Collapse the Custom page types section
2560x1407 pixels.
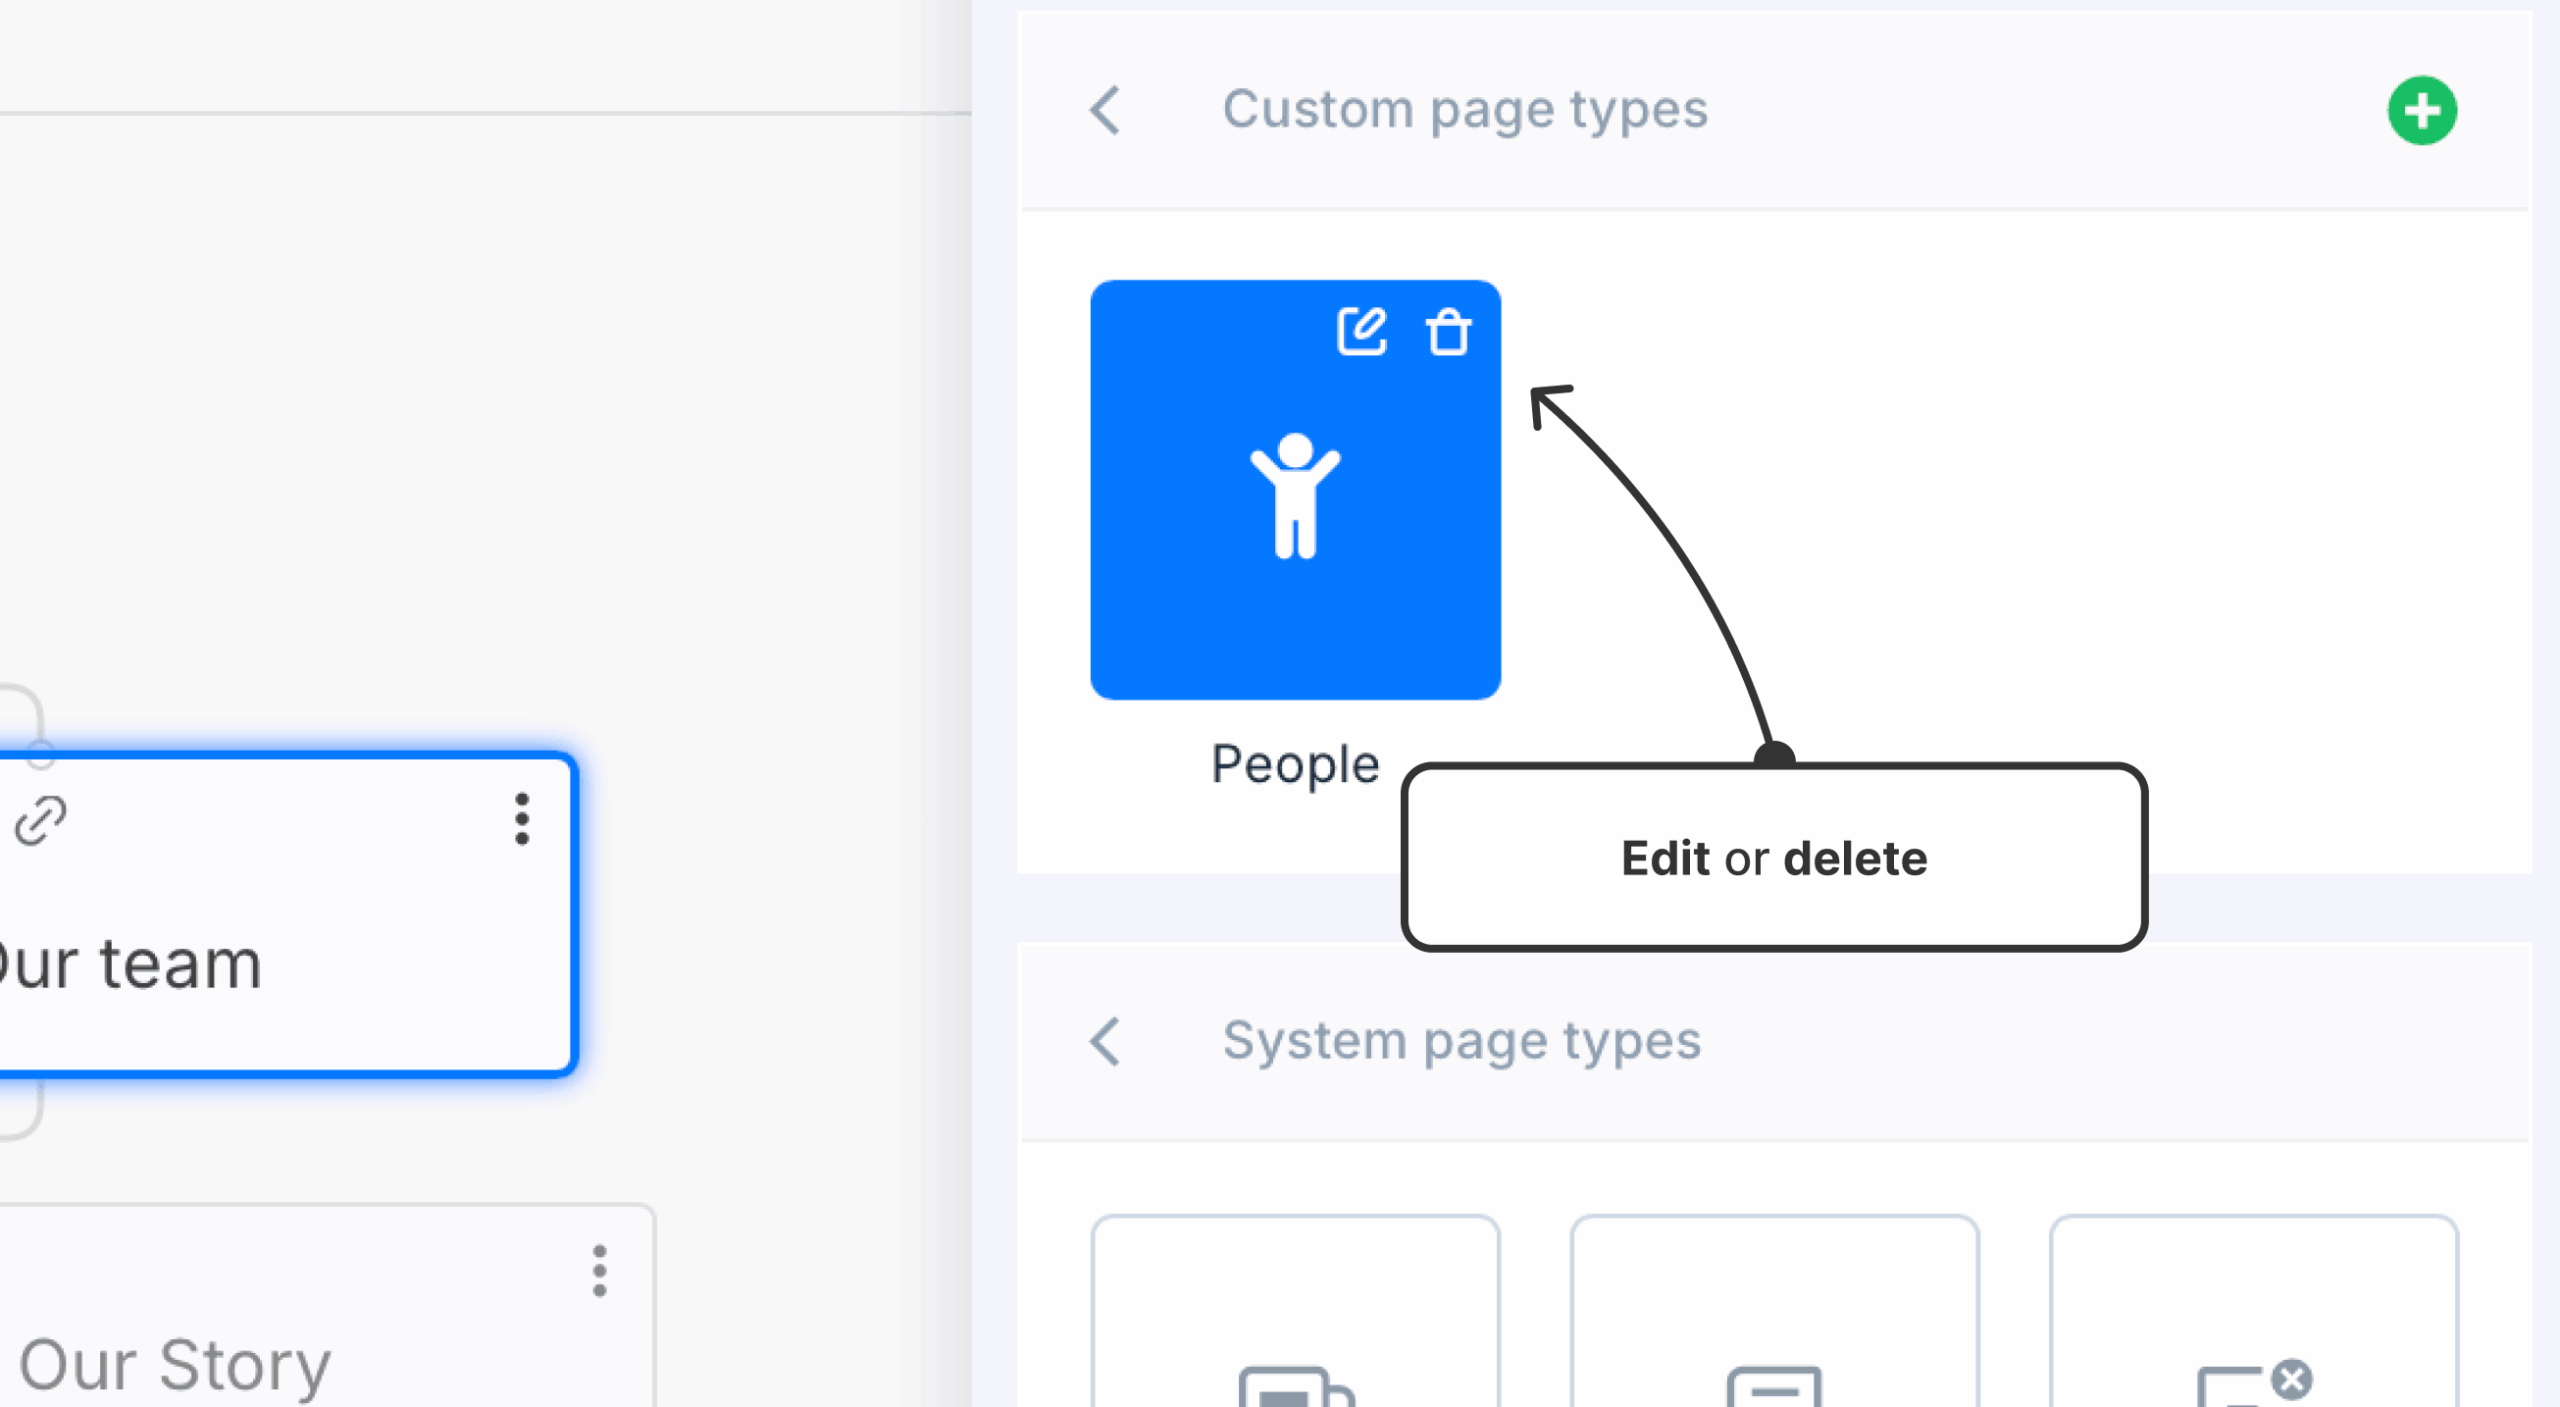1106,110
